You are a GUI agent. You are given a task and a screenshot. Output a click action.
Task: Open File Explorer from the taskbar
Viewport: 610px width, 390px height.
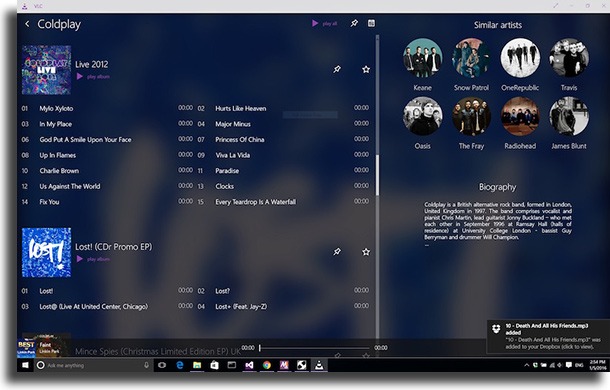click(197, 365)
